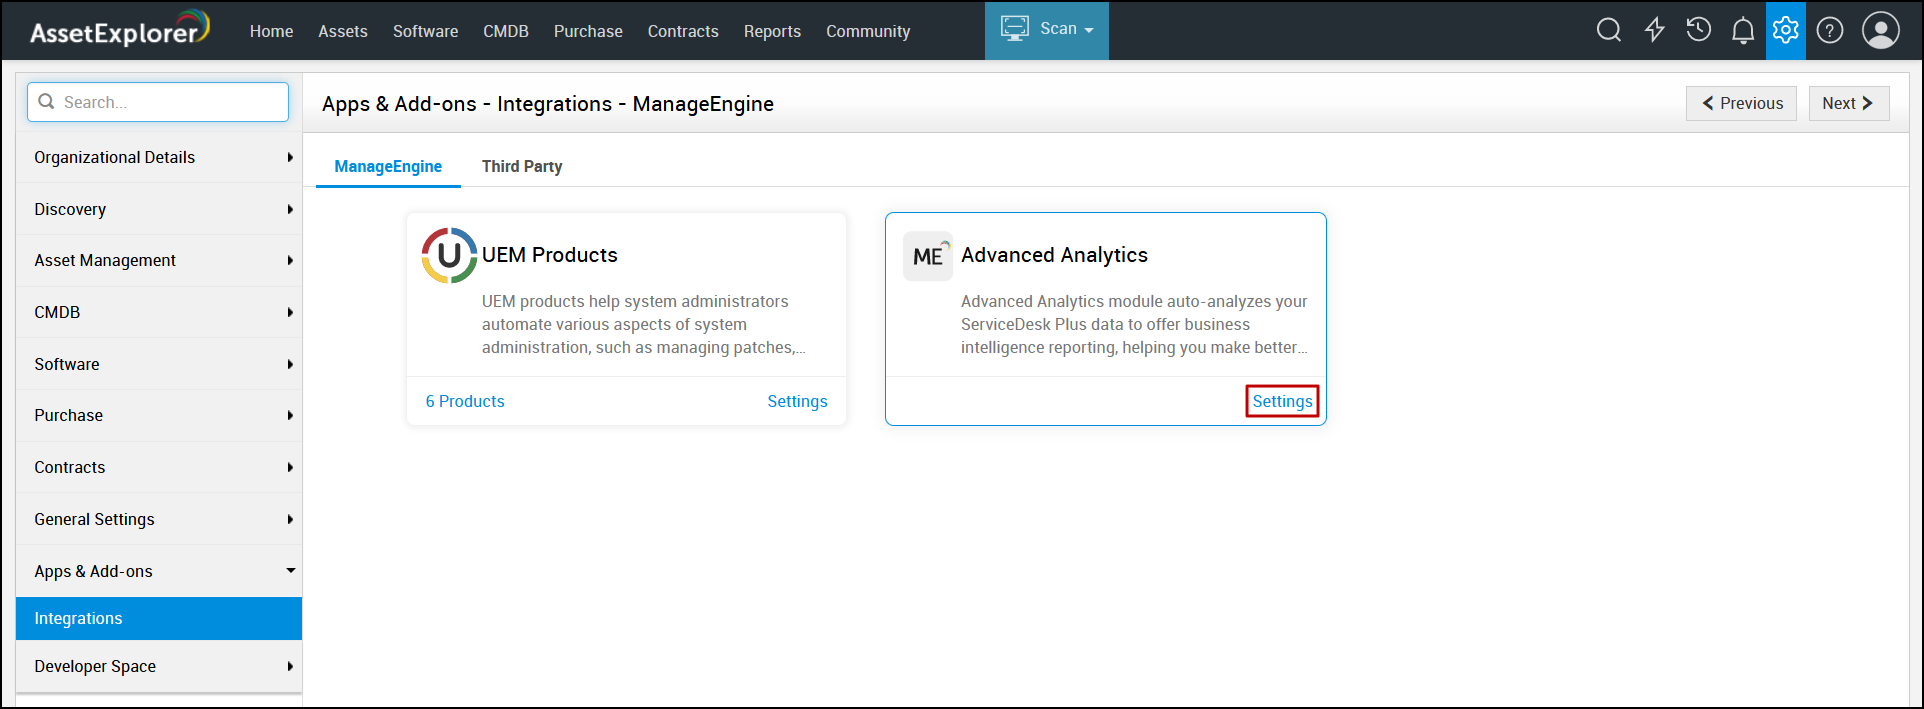
Task: Click the search magnifier icon in header
Action: (x=1608, y=31)
